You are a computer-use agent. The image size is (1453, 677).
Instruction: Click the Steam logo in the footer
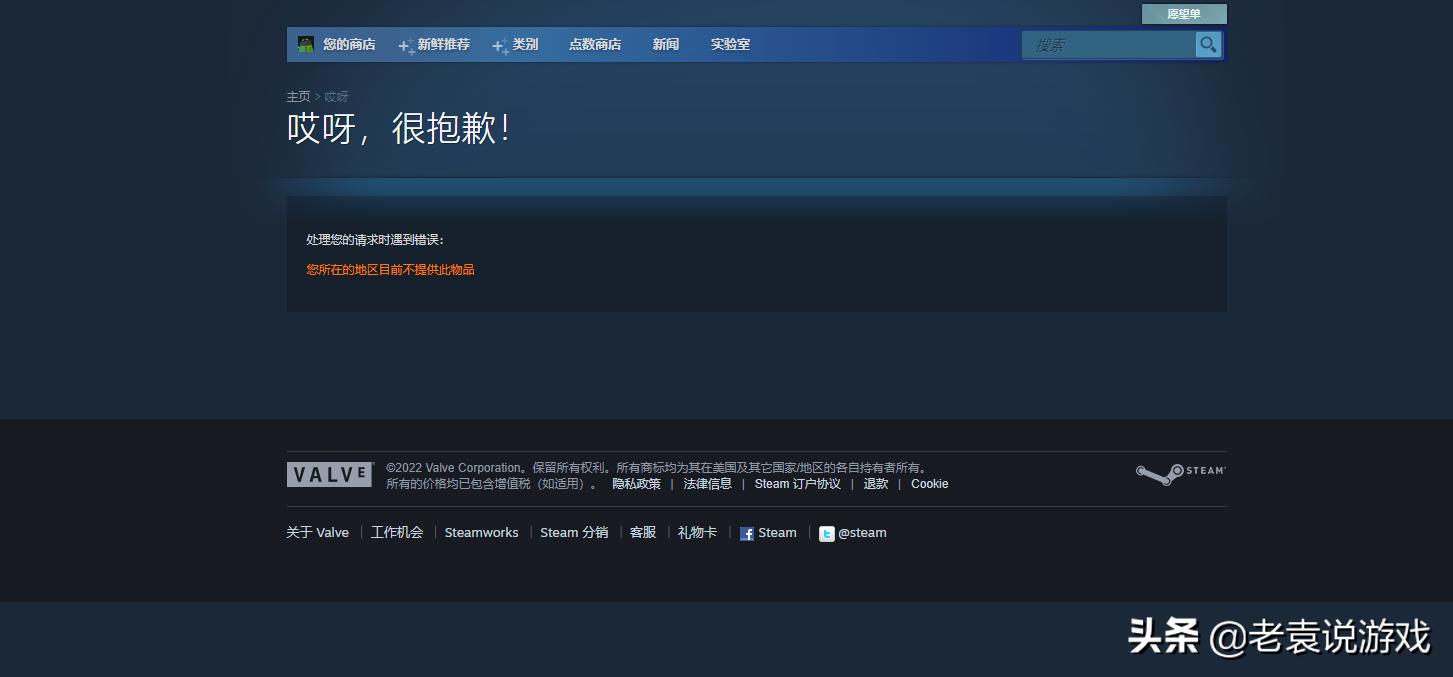coord(1180,472)
